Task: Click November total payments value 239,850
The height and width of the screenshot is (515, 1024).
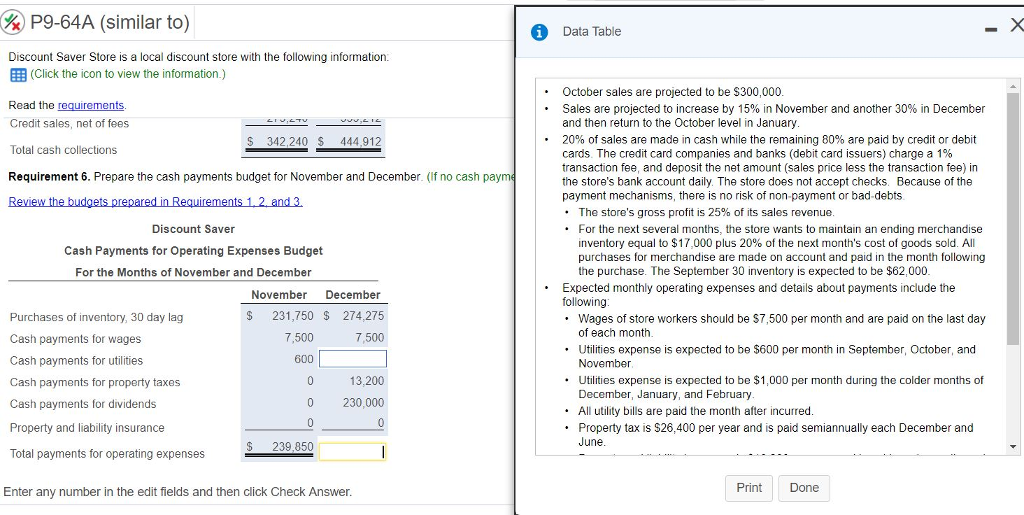Action: click(293, 447)
